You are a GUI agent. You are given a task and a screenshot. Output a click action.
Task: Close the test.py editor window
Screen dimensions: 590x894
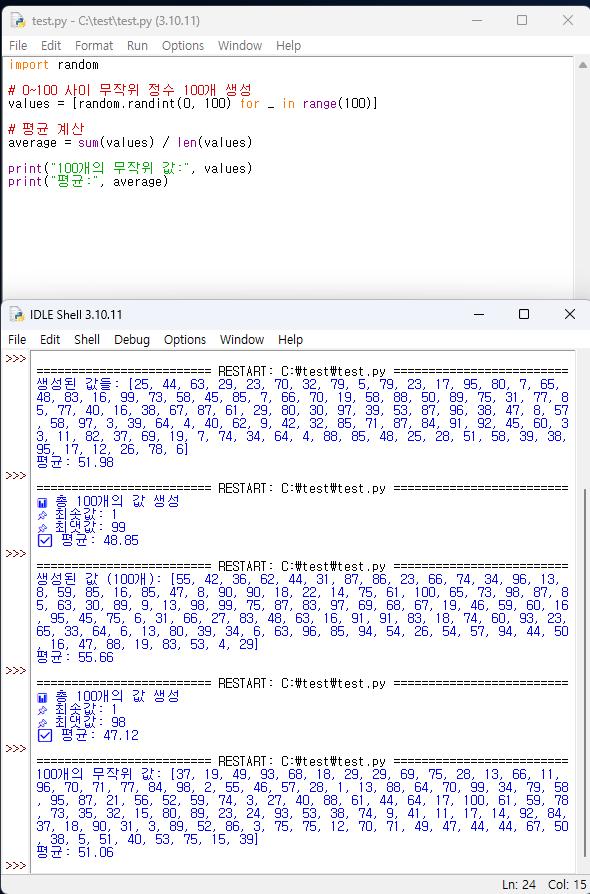pos(568,21)
